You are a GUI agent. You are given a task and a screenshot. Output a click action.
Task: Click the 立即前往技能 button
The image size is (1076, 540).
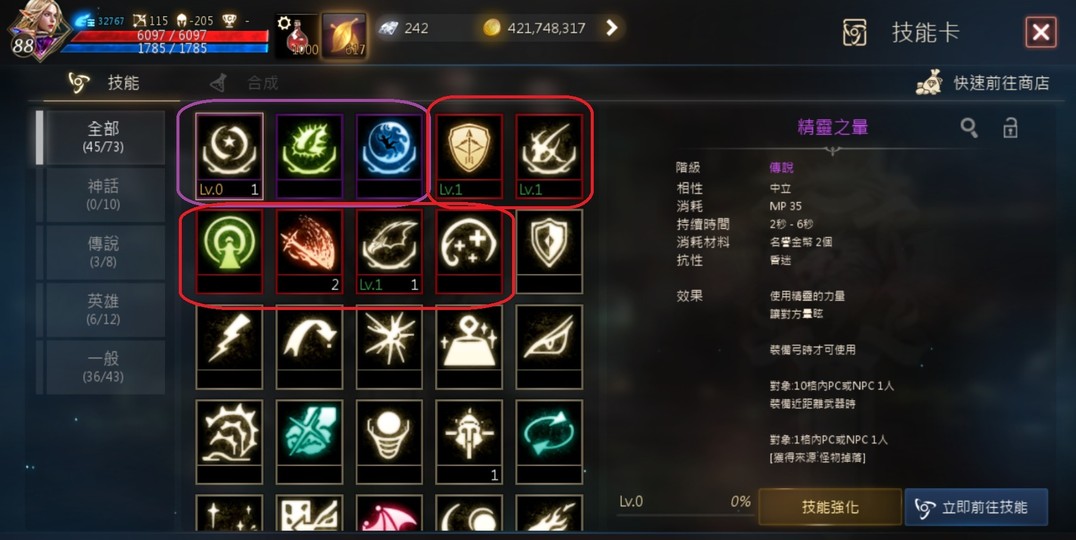(x=976, y=507)
